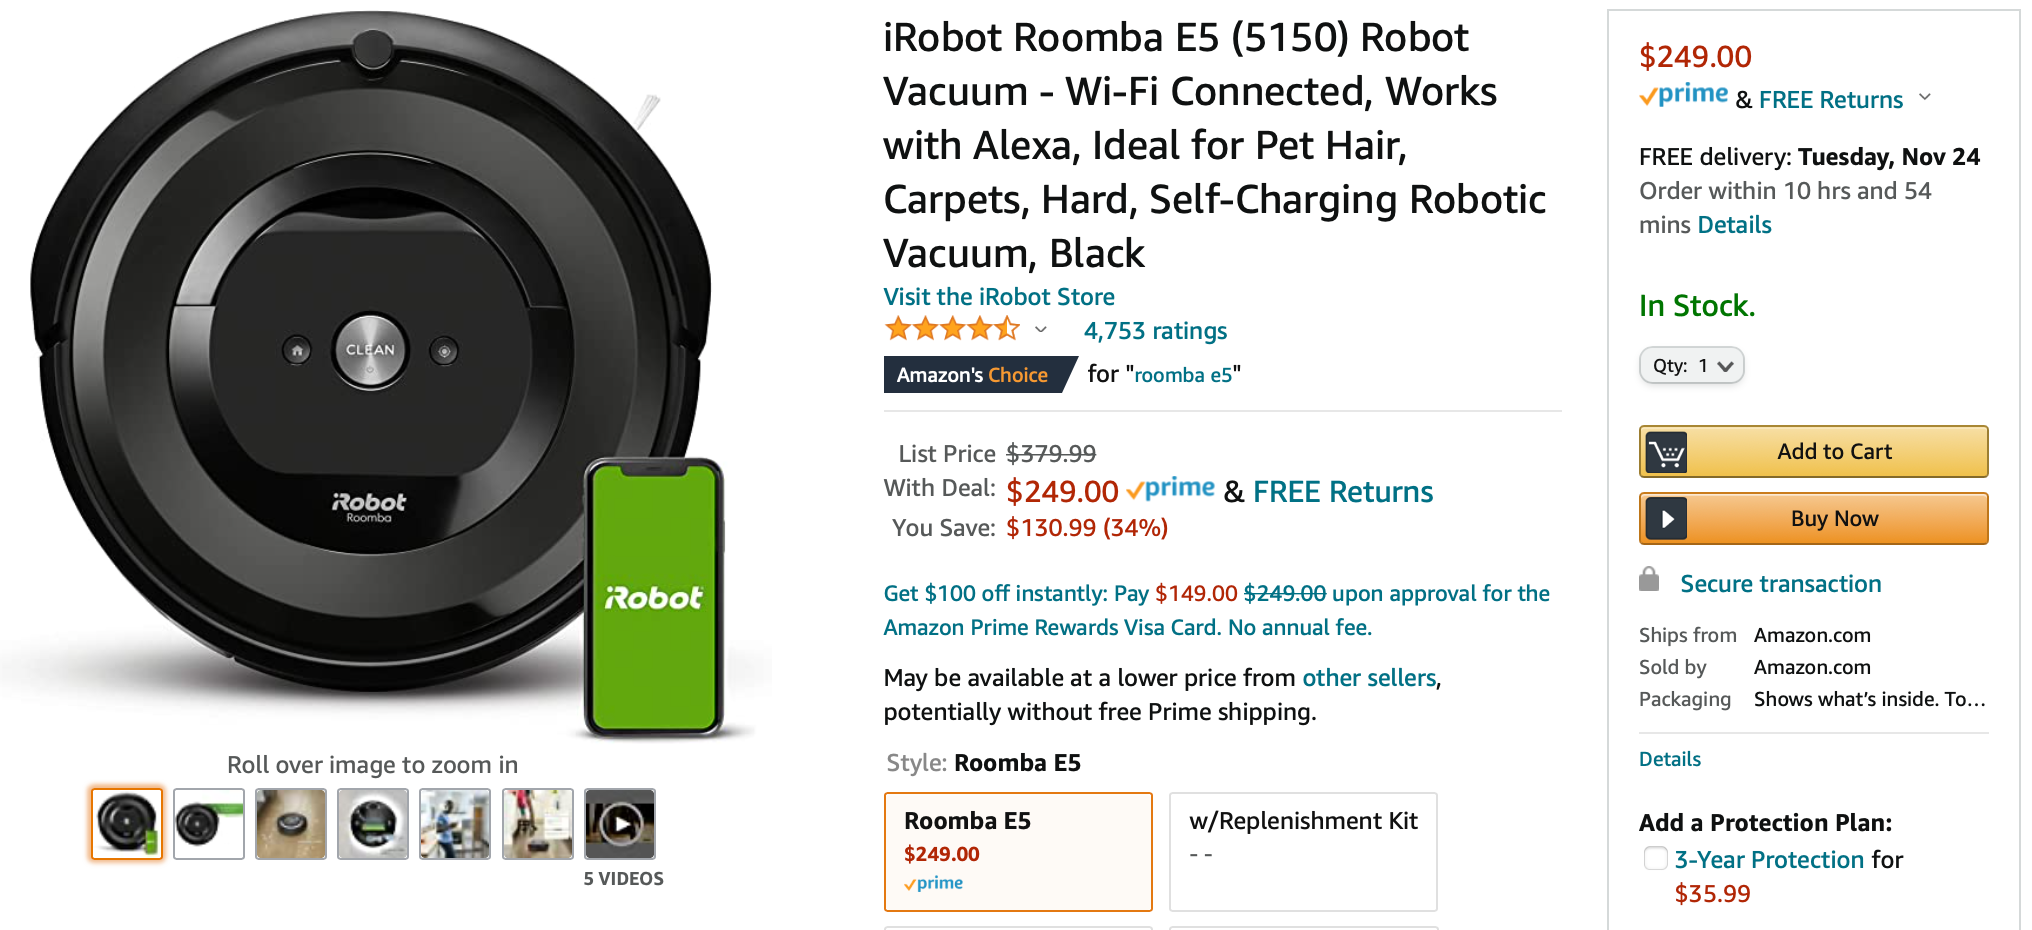
Task: Open the other sellers link
Action: pyautogui.click(x=1368, y=677)
